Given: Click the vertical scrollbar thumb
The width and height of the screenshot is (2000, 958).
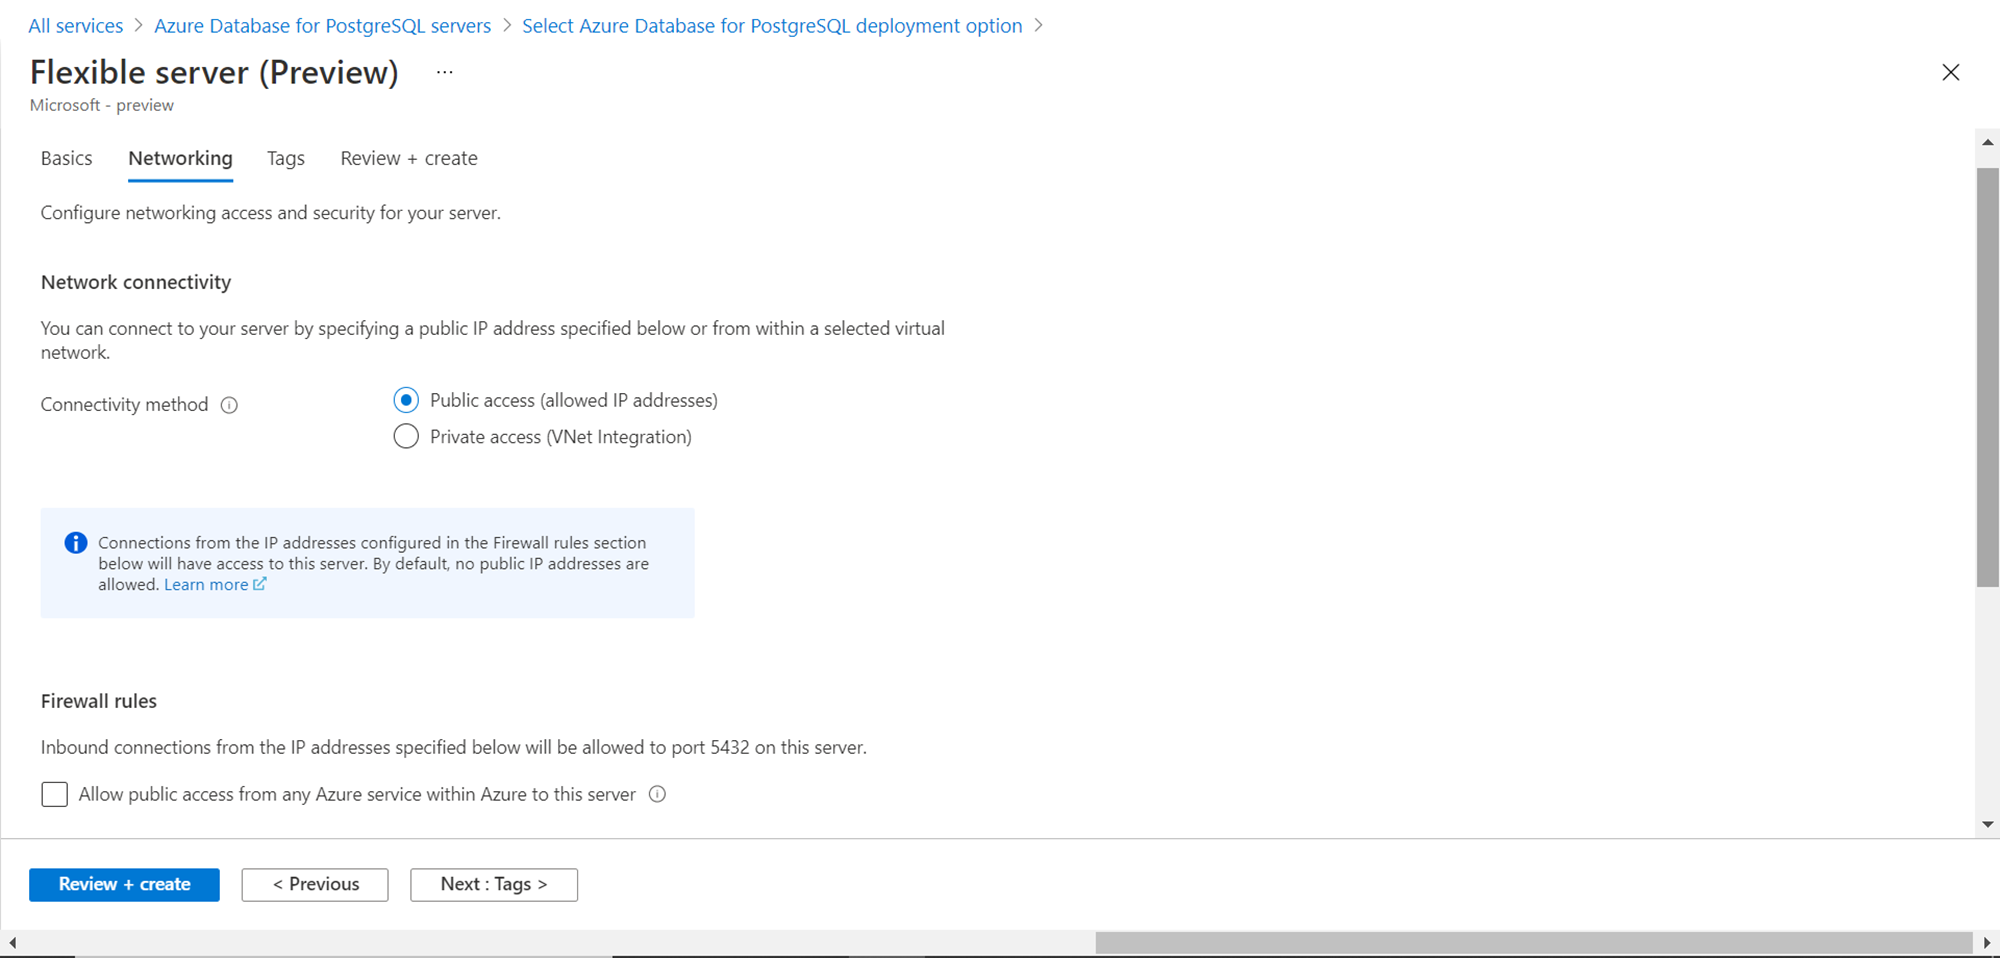Looking at the screenshot, I should [x=1987, y=377].
